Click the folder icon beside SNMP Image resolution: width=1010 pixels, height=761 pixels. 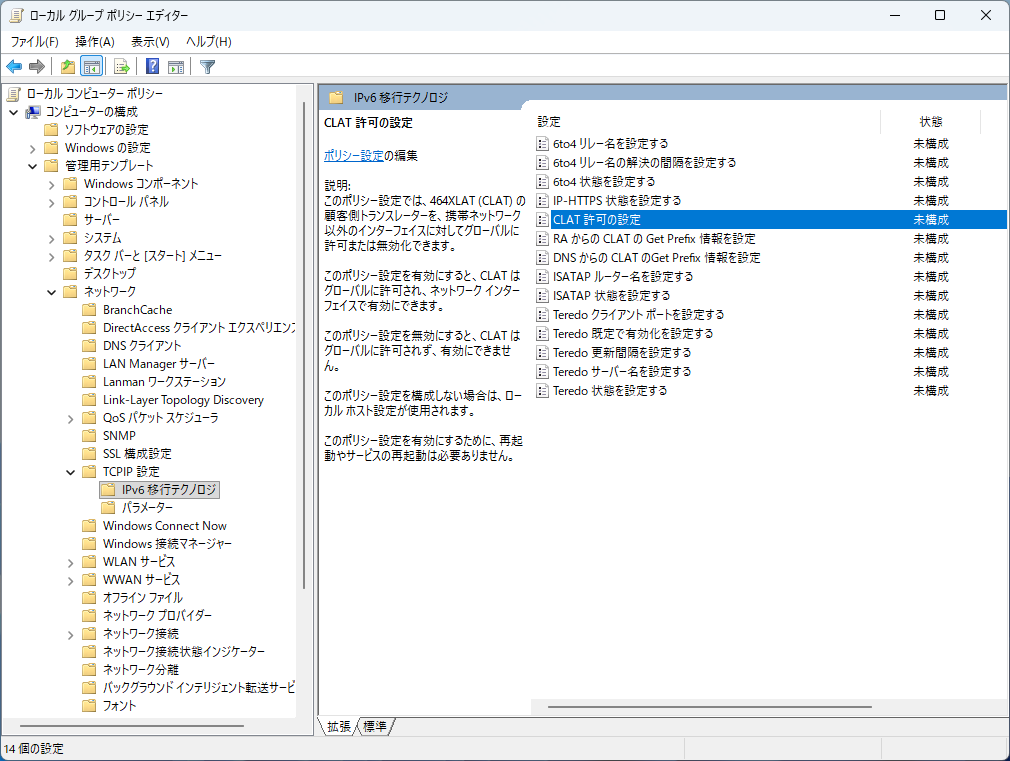point(90,436)
